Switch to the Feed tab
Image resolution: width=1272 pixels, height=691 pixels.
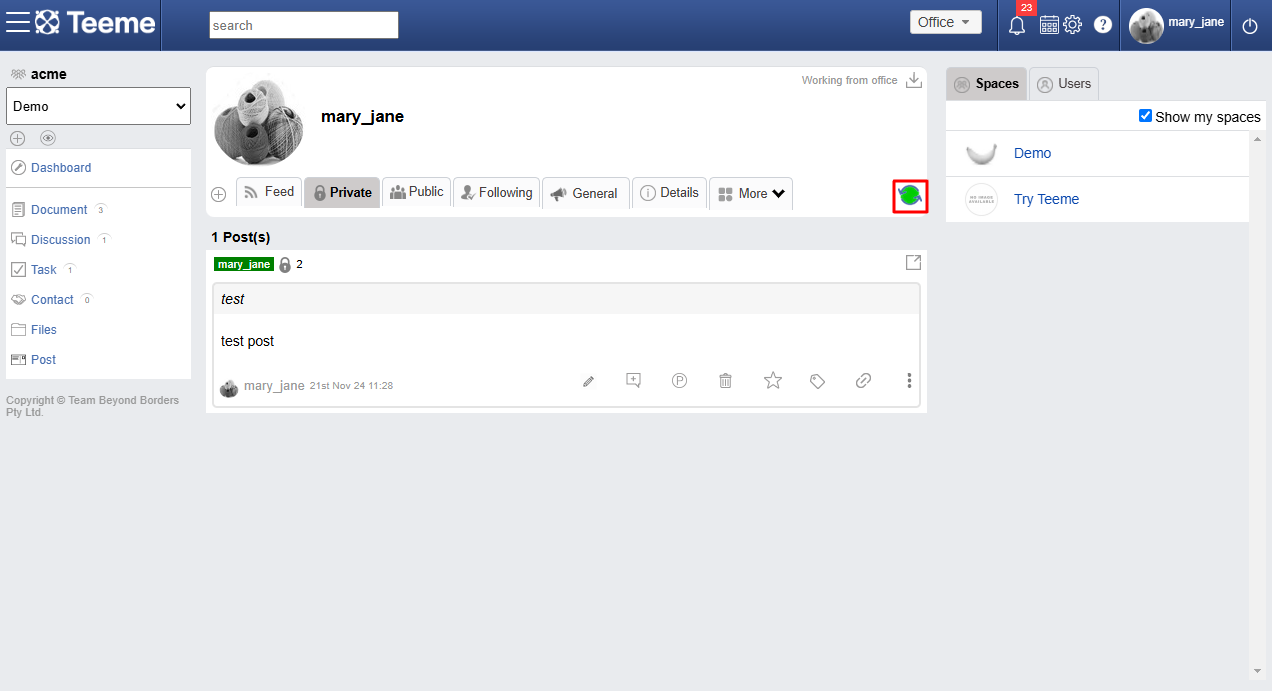pos(269,192)
